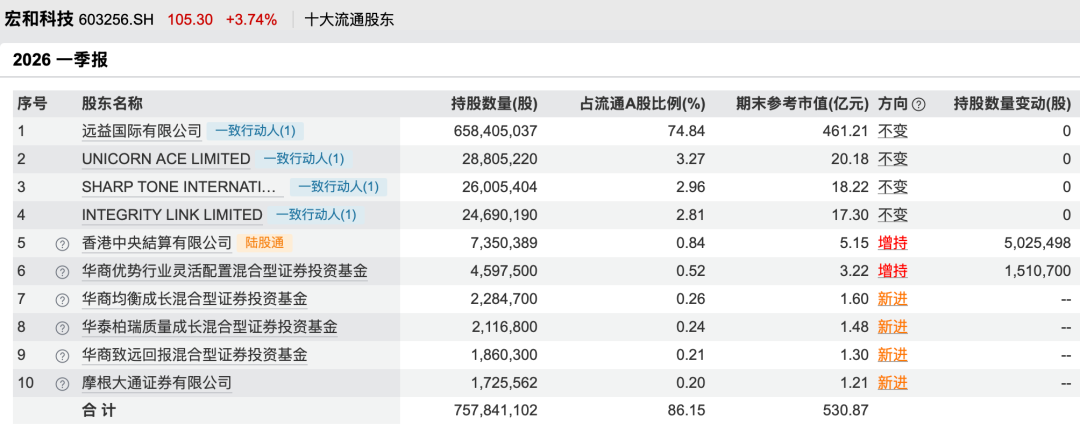
Task: Open shareholder 远益国际有限公司
Action: [x=142, y=131]
